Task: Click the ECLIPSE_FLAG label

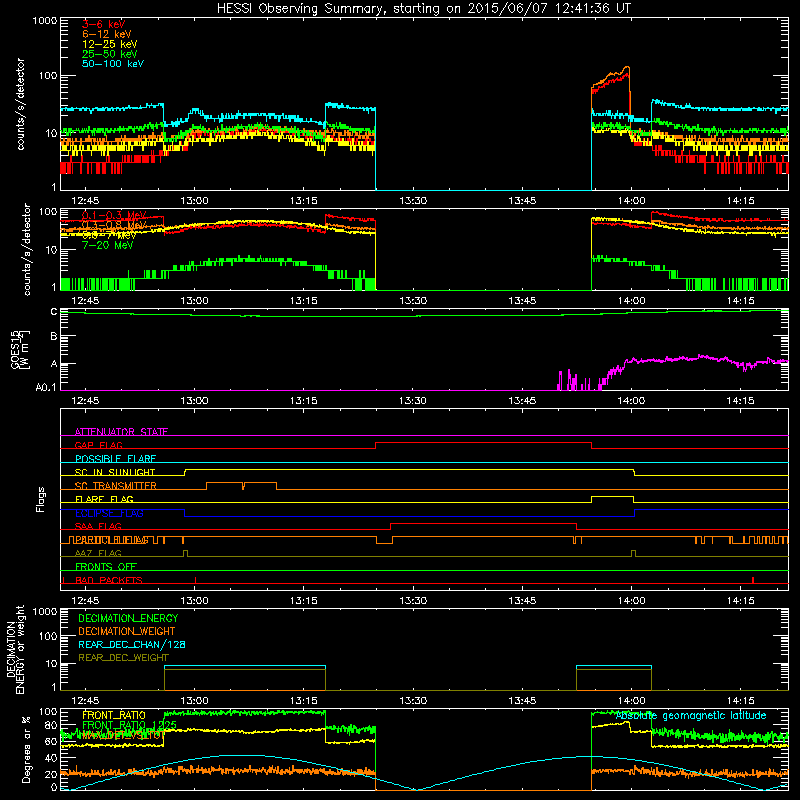Action: pos(109,513)
